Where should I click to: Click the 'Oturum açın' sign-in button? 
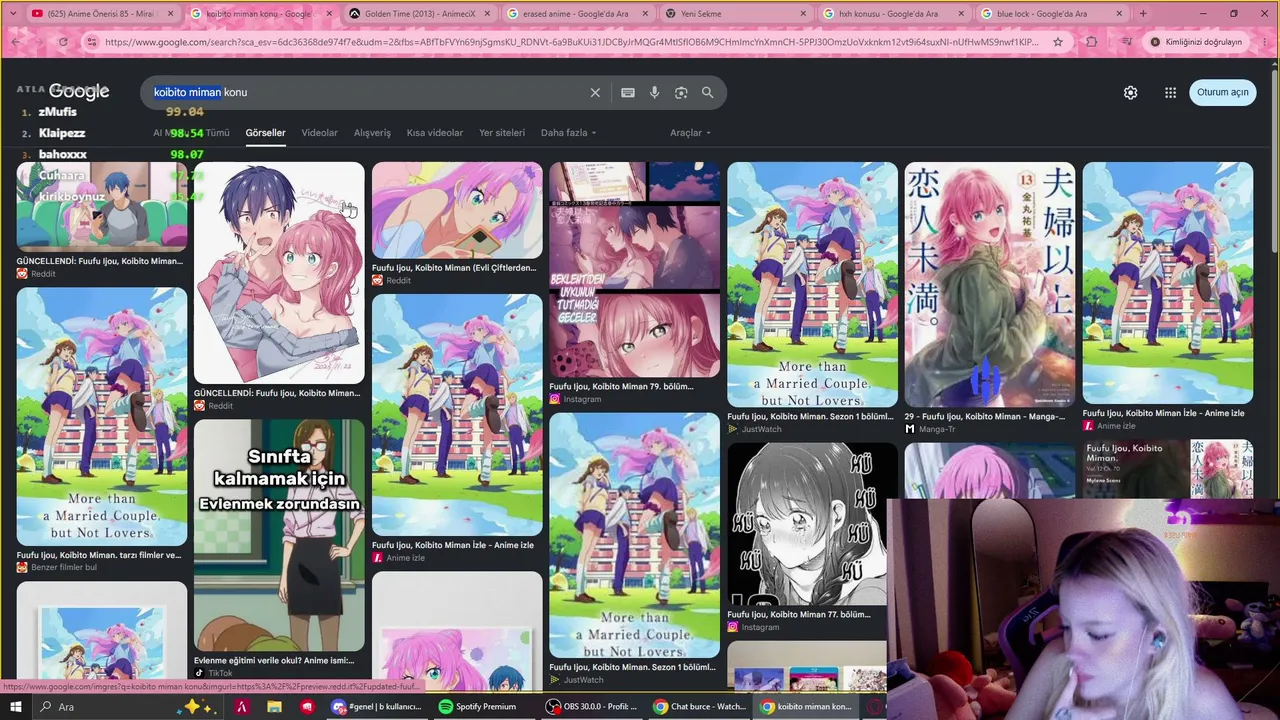click(1223, 92)
